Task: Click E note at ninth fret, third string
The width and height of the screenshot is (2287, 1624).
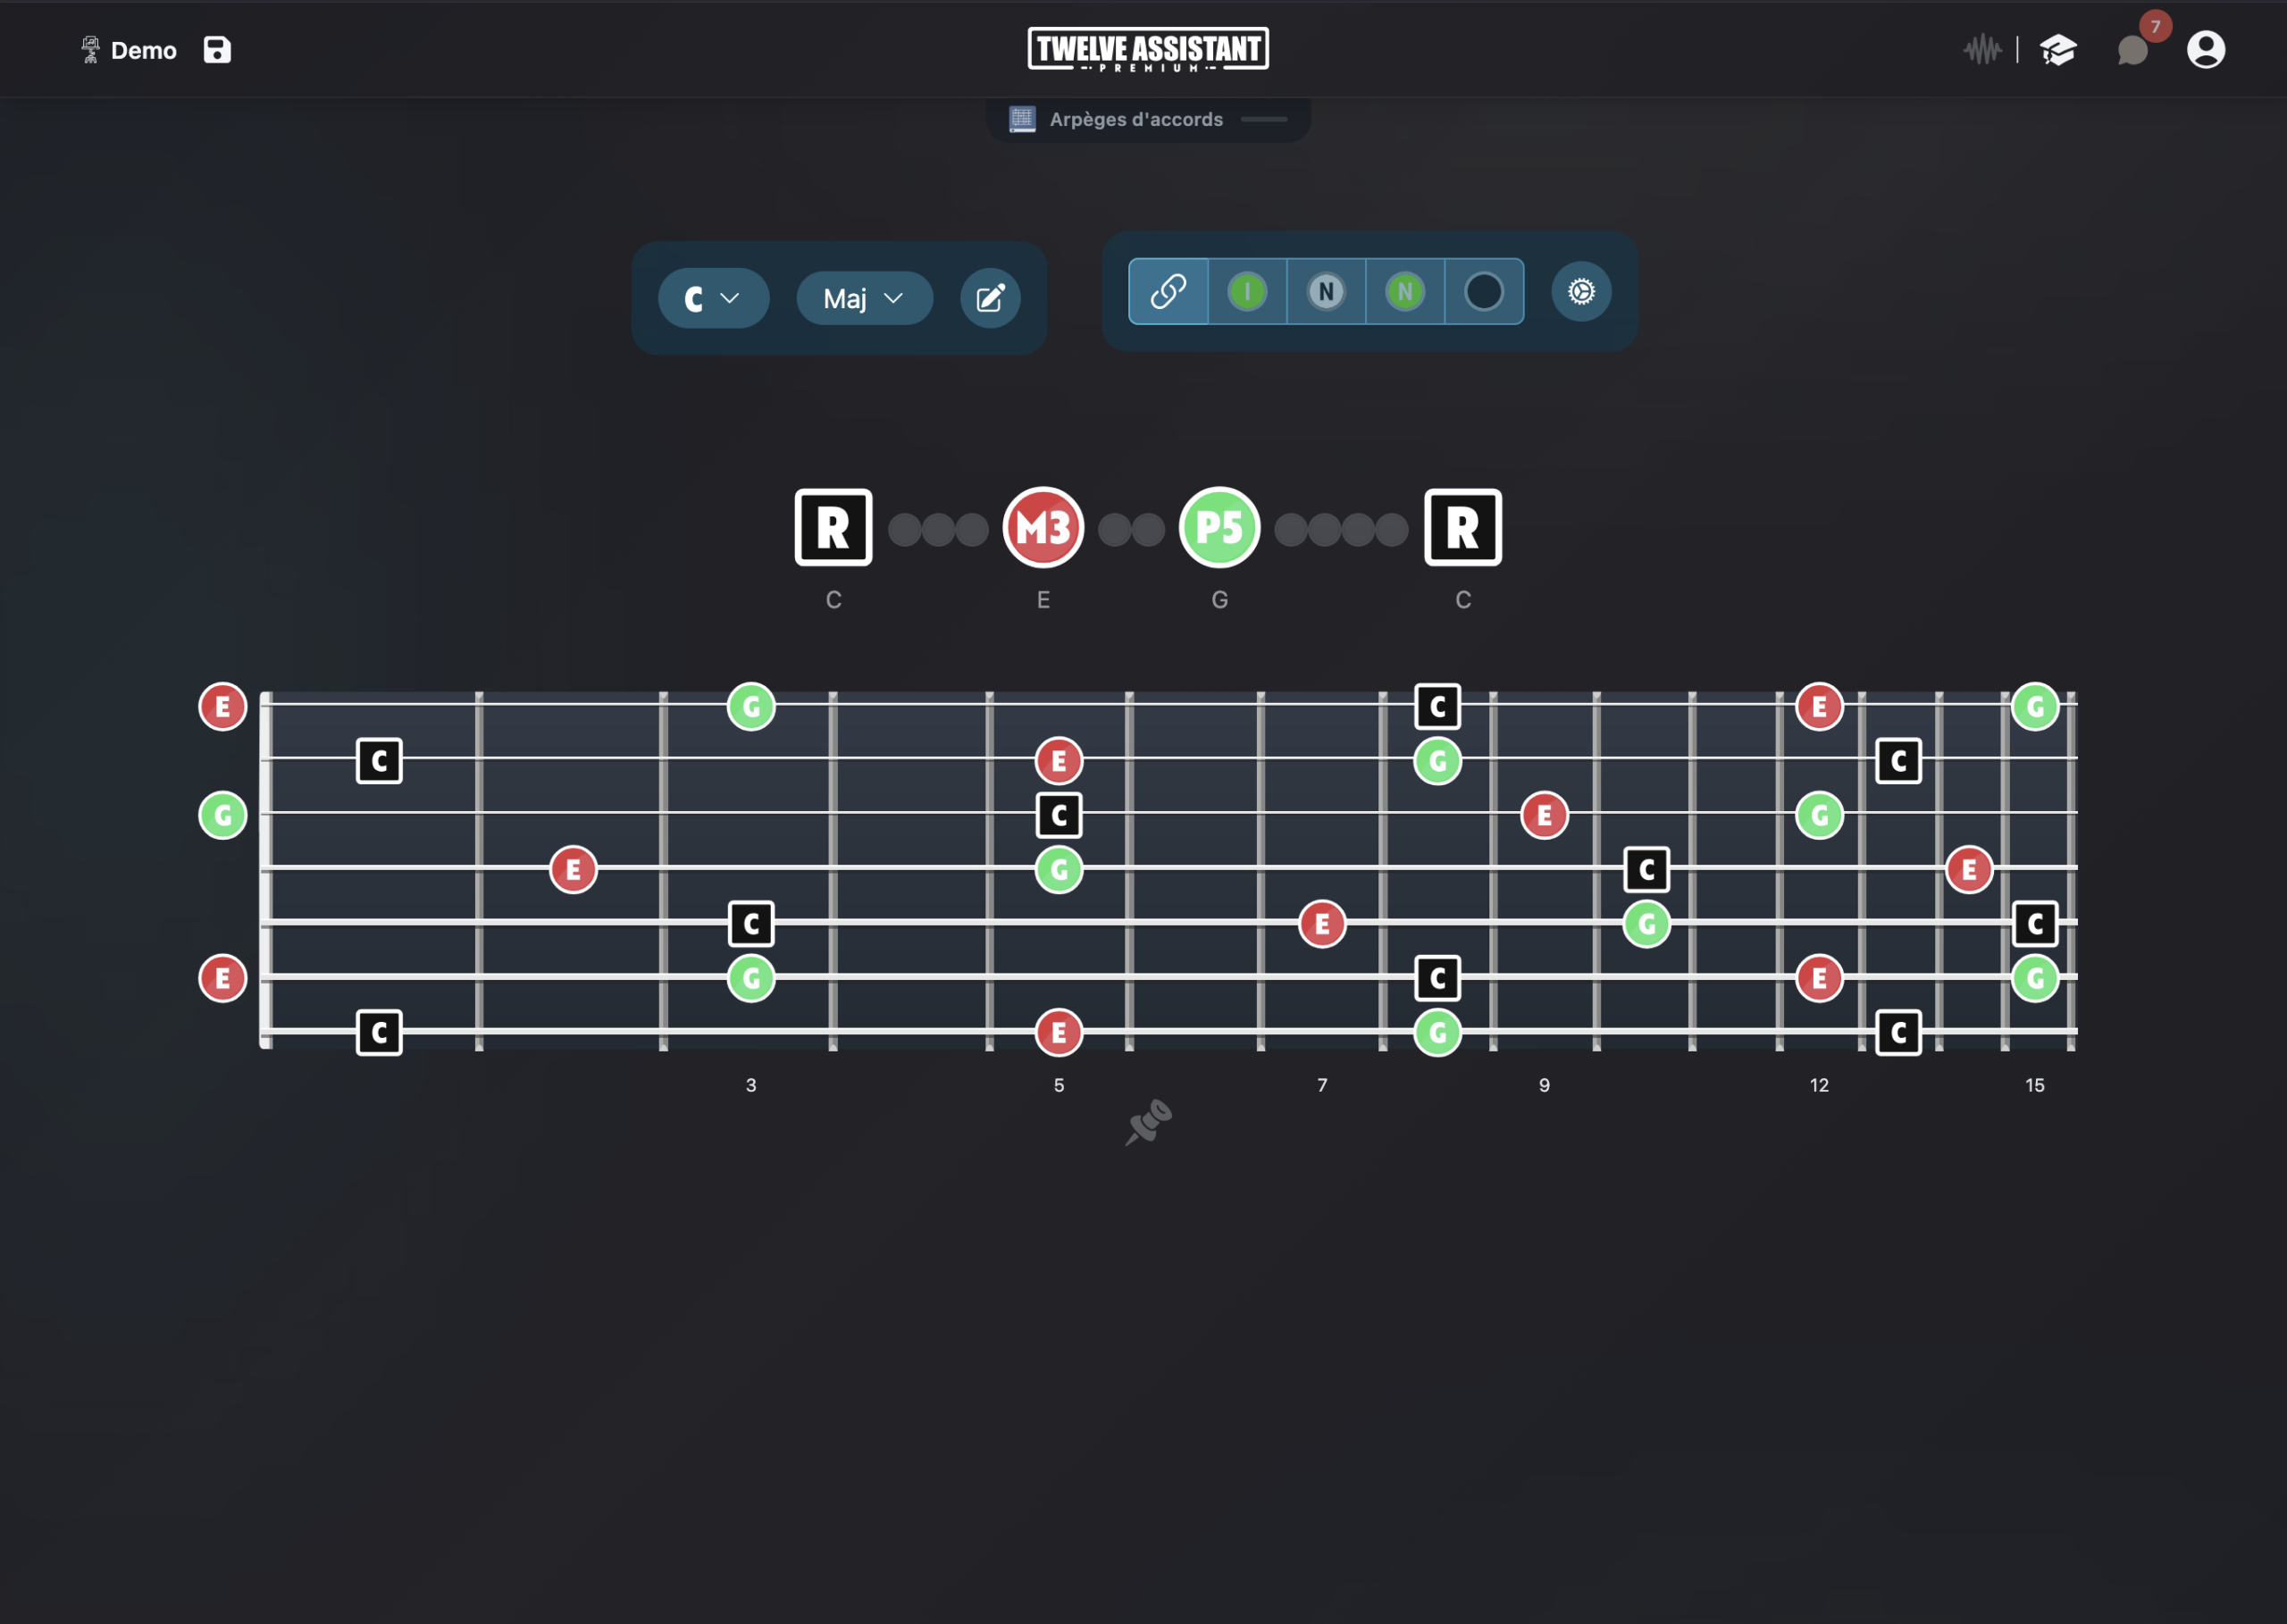Action: pos(1544,815)
